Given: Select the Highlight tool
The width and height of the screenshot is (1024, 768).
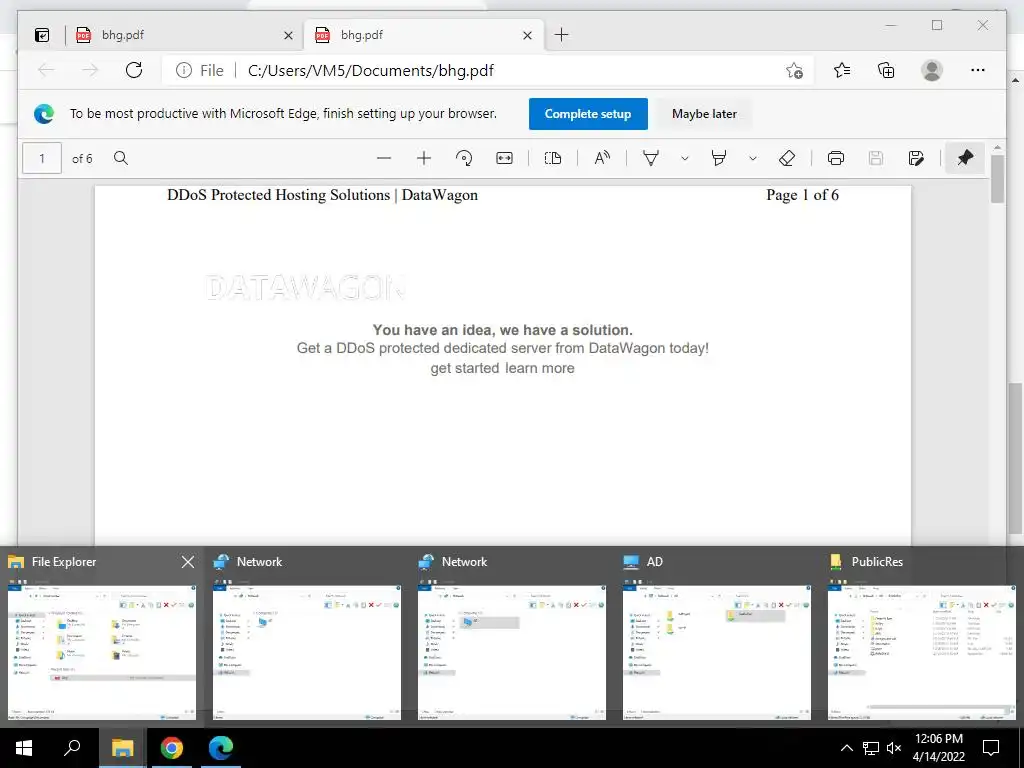Looking at the screenshot, I should click(x=719, y=158).
